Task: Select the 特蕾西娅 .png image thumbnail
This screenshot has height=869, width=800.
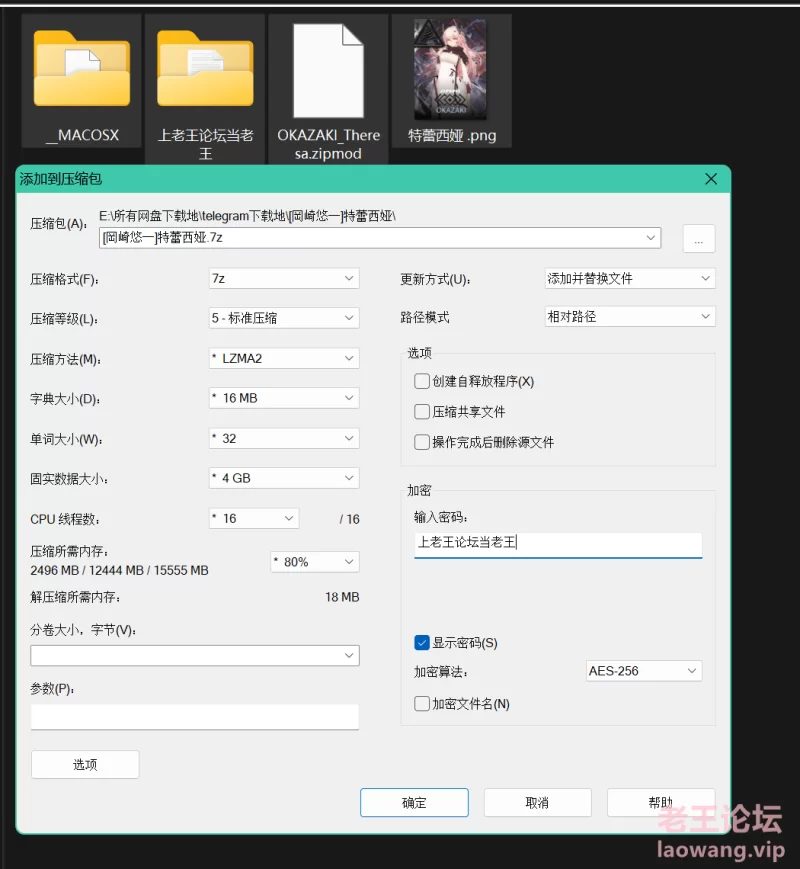Action: [x=451, y=69]
